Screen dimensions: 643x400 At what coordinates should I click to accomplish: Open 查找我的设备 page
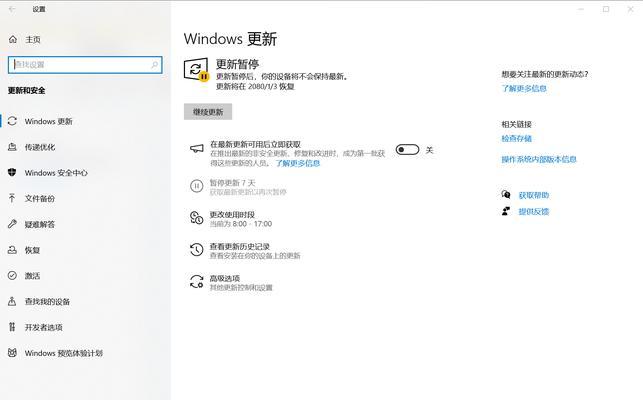point(85,302)
